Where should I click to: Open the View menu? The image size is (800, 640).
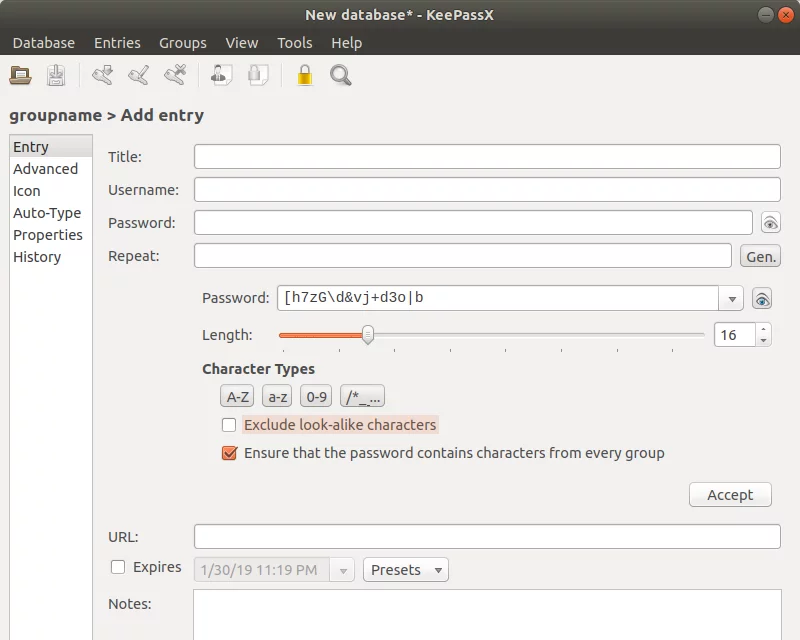point(242,43)
